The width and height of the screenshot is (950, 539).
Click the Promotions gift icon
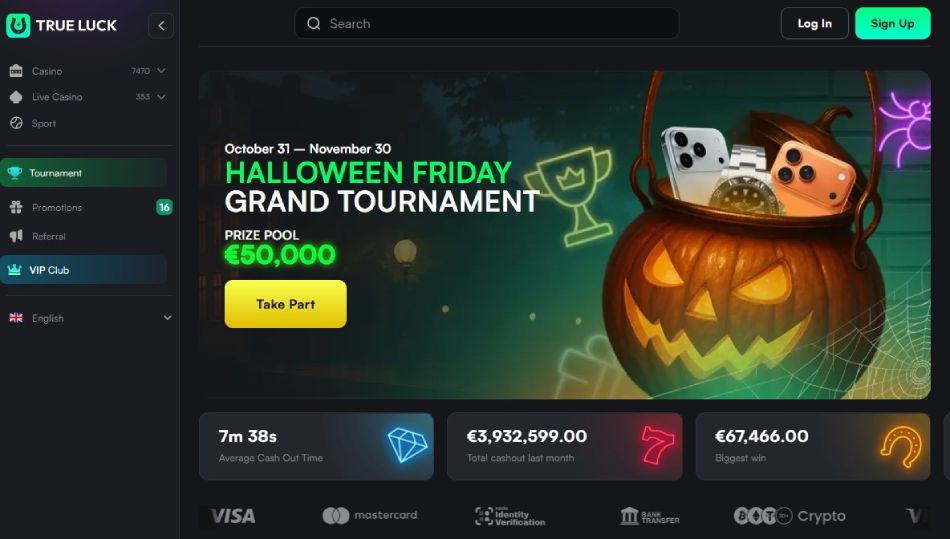(16, 207)
